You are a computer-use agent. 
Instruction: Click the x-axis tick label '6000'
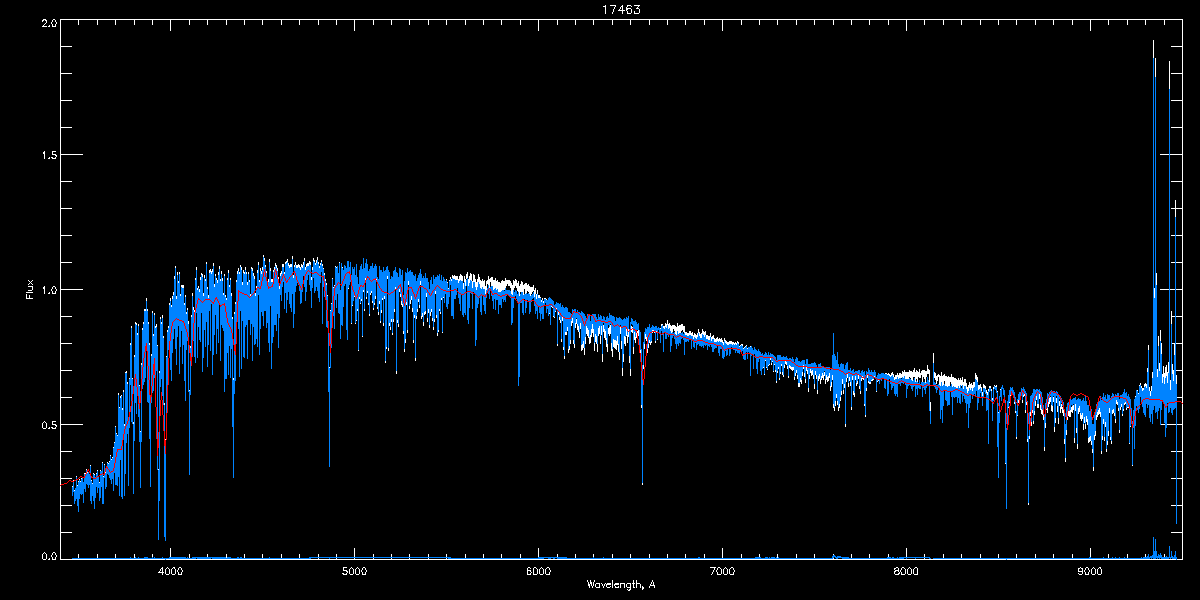[x=539, y=572]
